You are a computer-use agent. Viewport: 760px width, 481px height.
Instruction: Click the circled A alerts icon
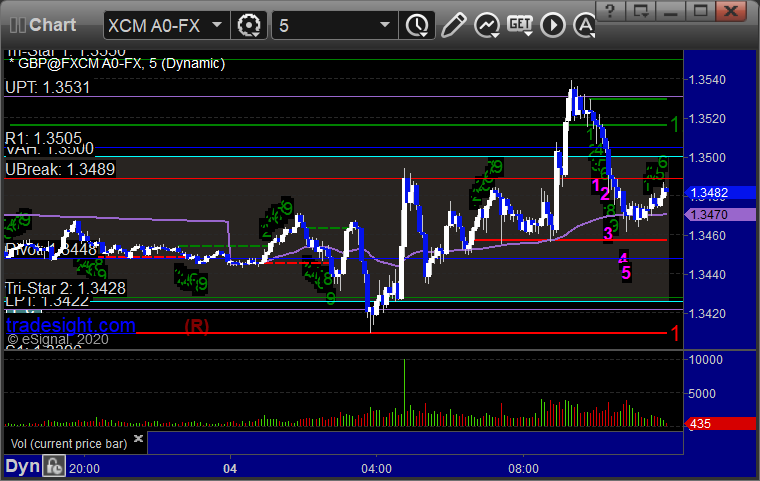tap(584, 25)
